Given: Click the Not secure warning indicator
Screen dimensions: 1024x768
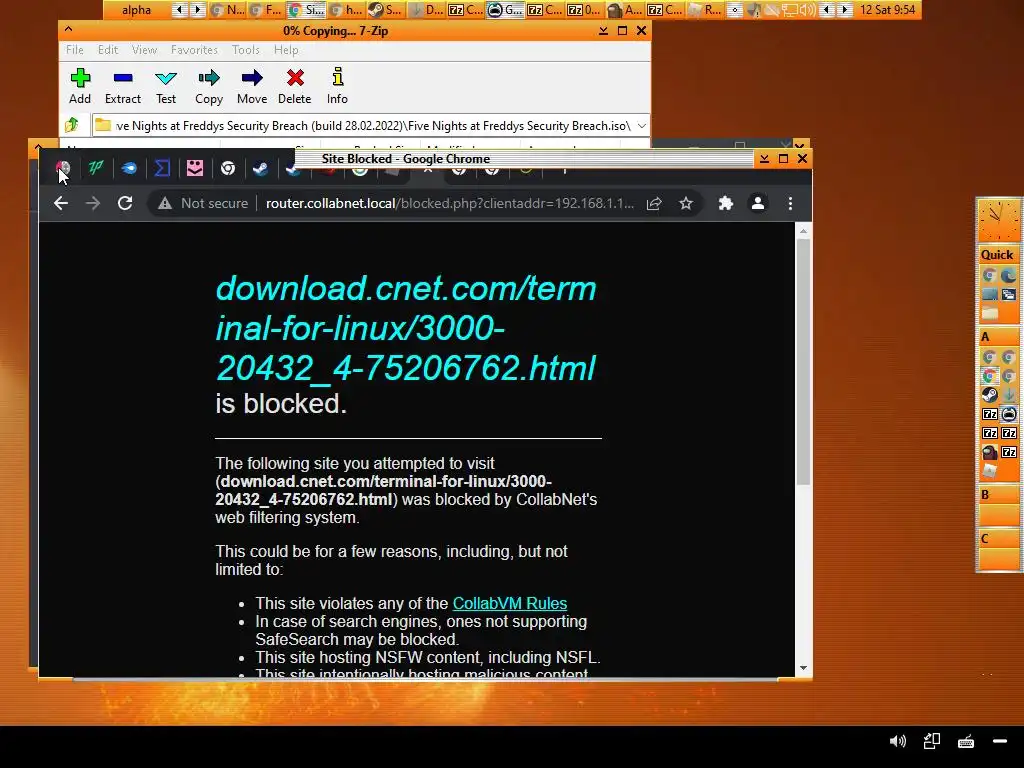Looking at the screenshot, I should 203,203.
